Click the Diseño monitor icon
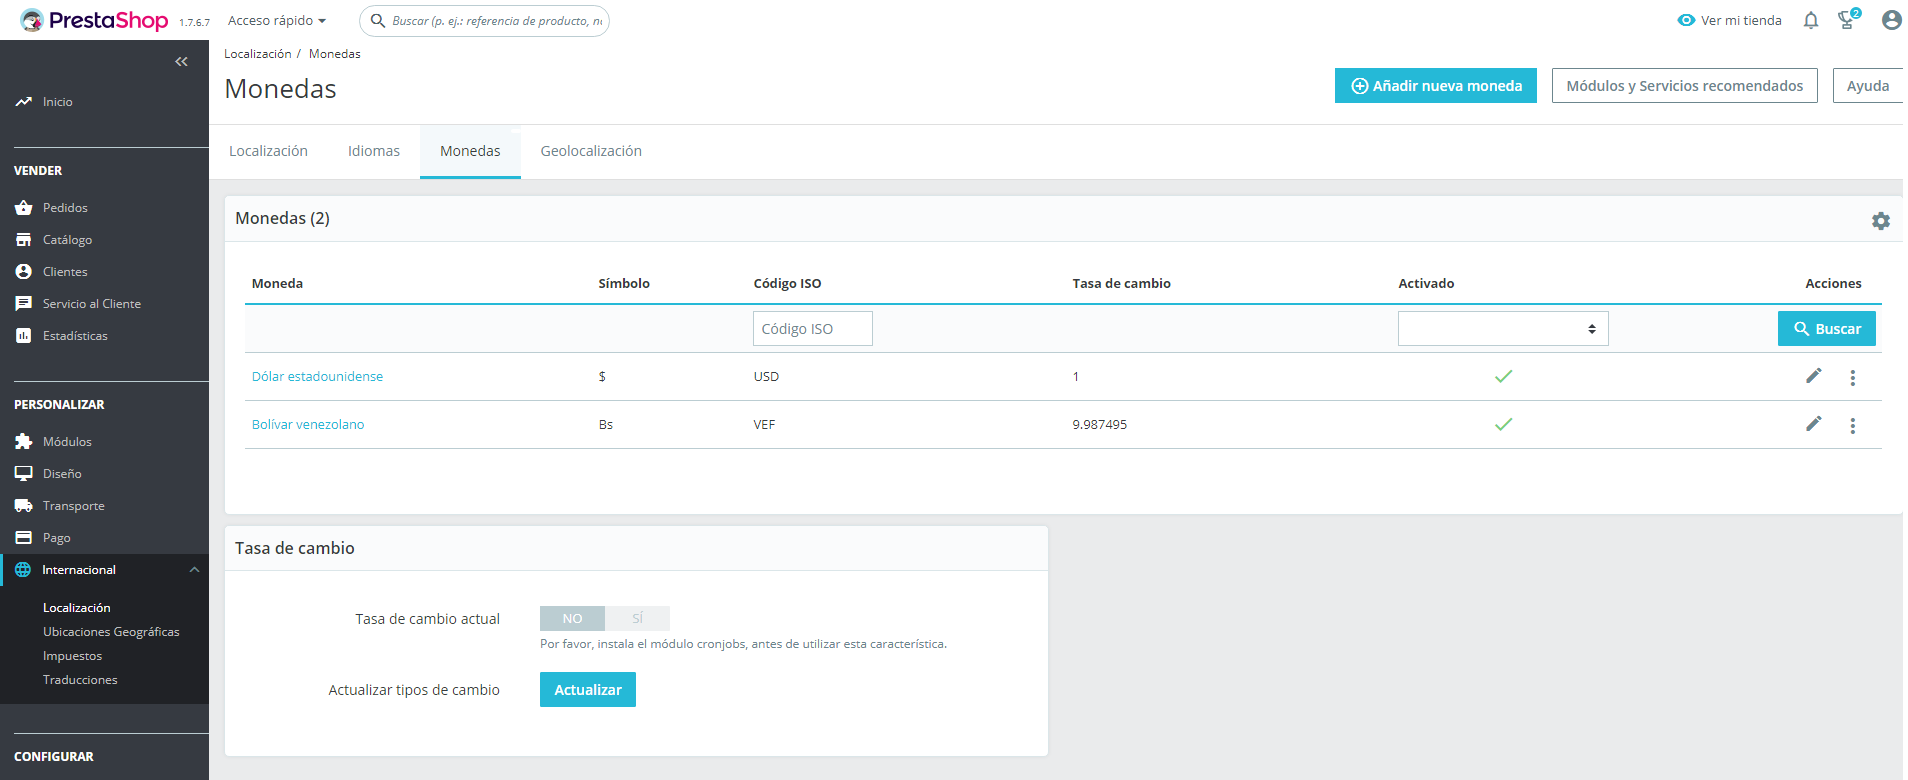The height and width of the screenshot is (780, 1908). click(x=24, y=474)
